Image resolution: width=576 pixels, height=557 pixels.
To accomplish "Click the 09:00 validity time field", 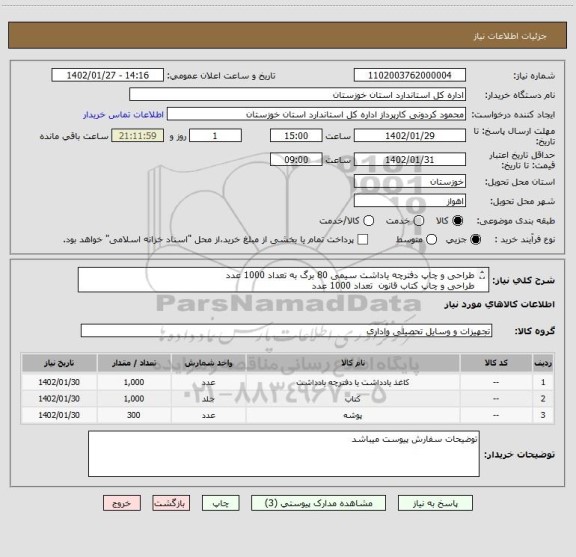I will pyautogui.click(x=296, y=159).
